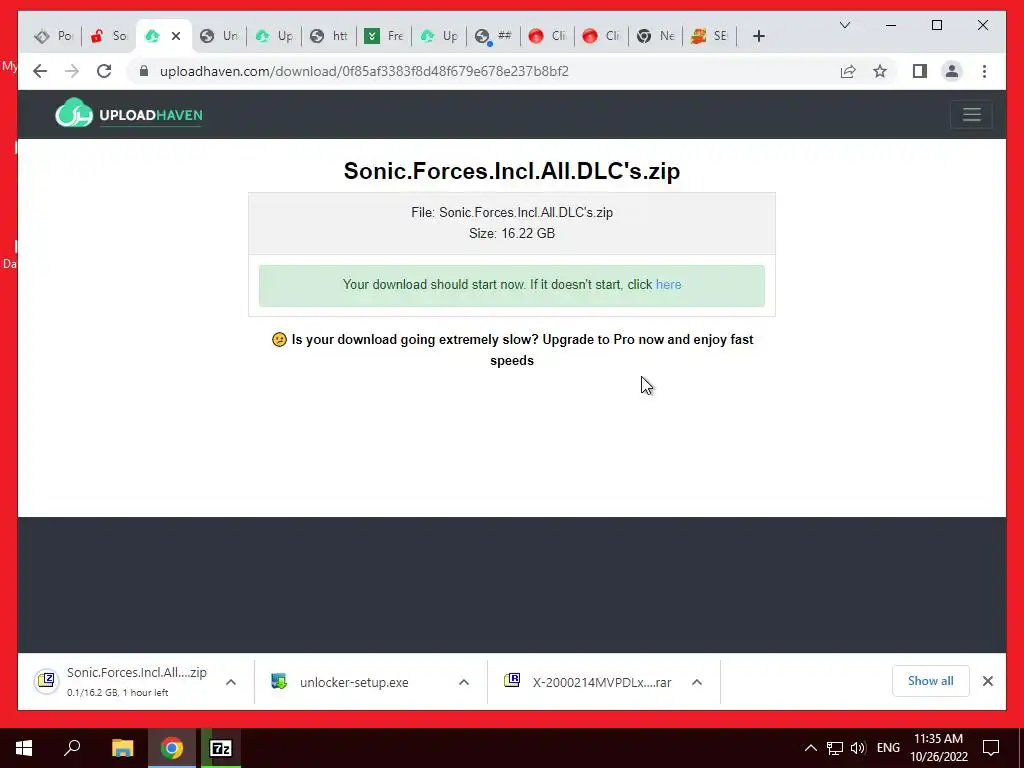
Task: Click Show all downloads
Action: [x=930, y=680]
